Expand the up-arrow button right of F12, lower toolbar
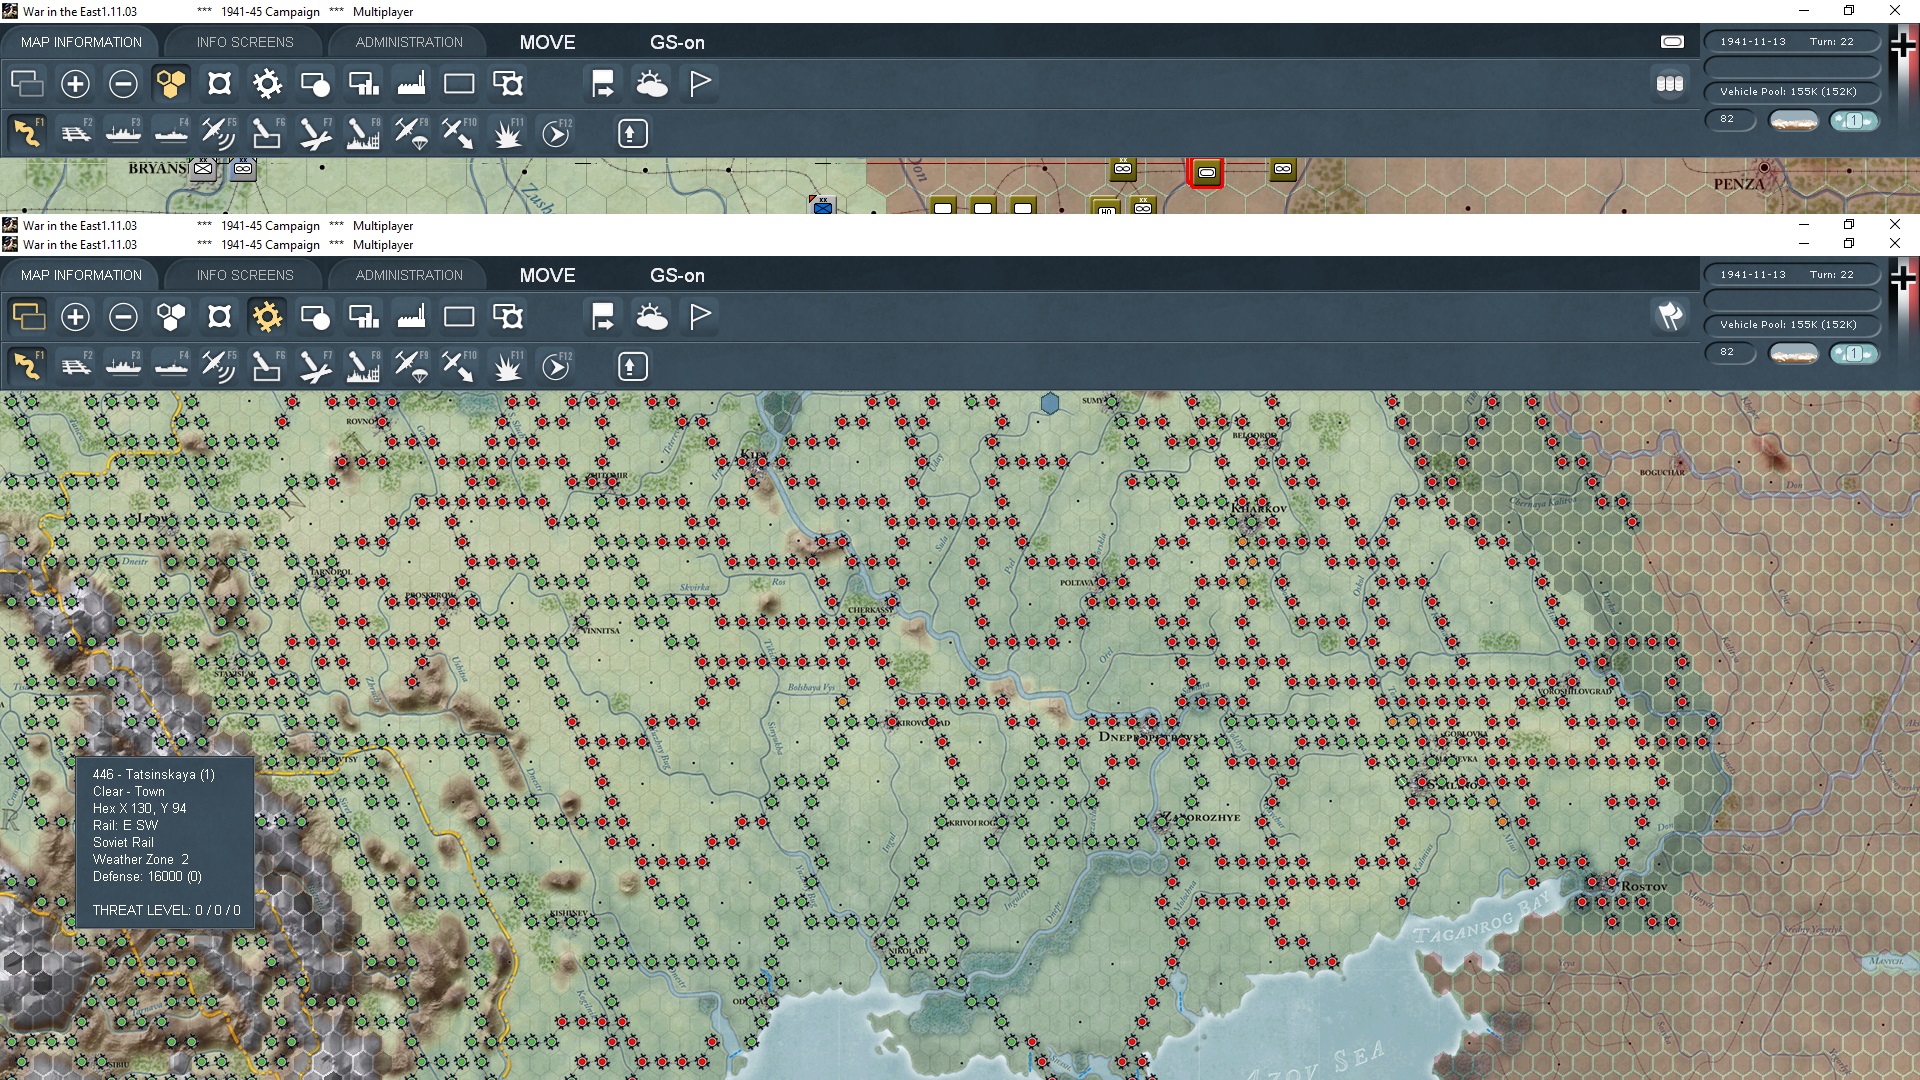This screenshot has height=1080, width=1920. pos(631,367)
